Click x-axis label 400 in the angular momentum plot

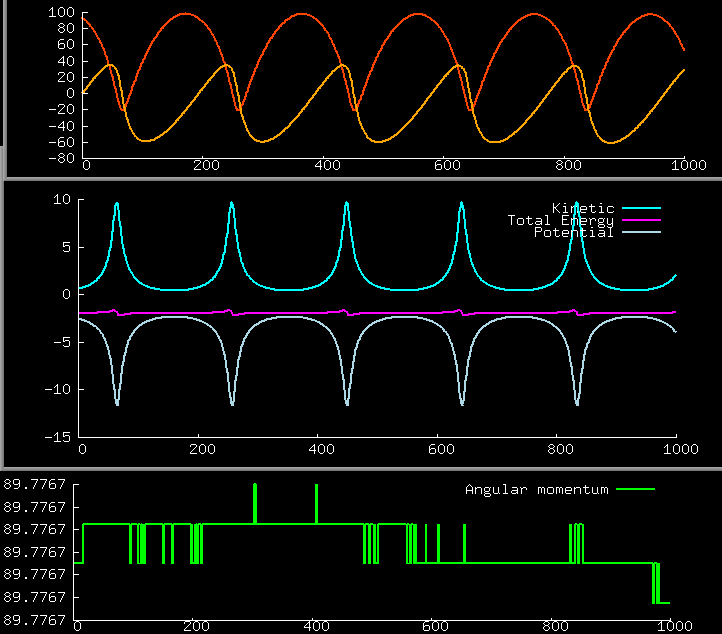(x=316, y=627)
